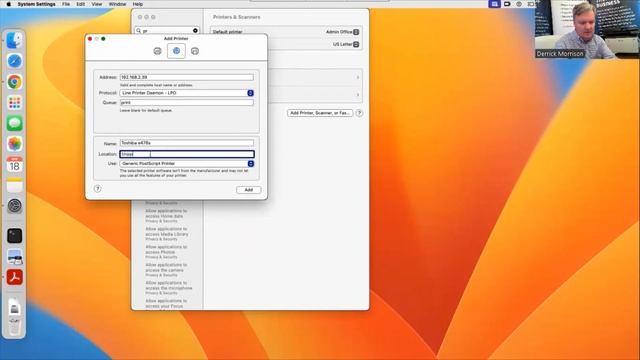Open the US Letter paper size dropdown
This screenshot has width=640, height=360.
[x=346, y=44]
